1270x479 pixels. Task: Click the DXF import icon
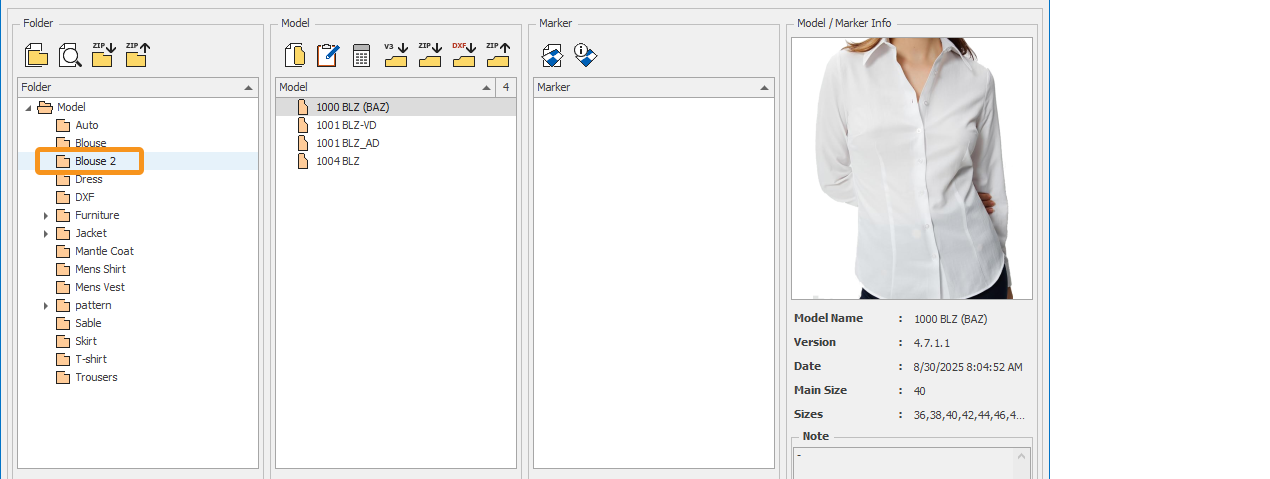(x=463, y=55)
